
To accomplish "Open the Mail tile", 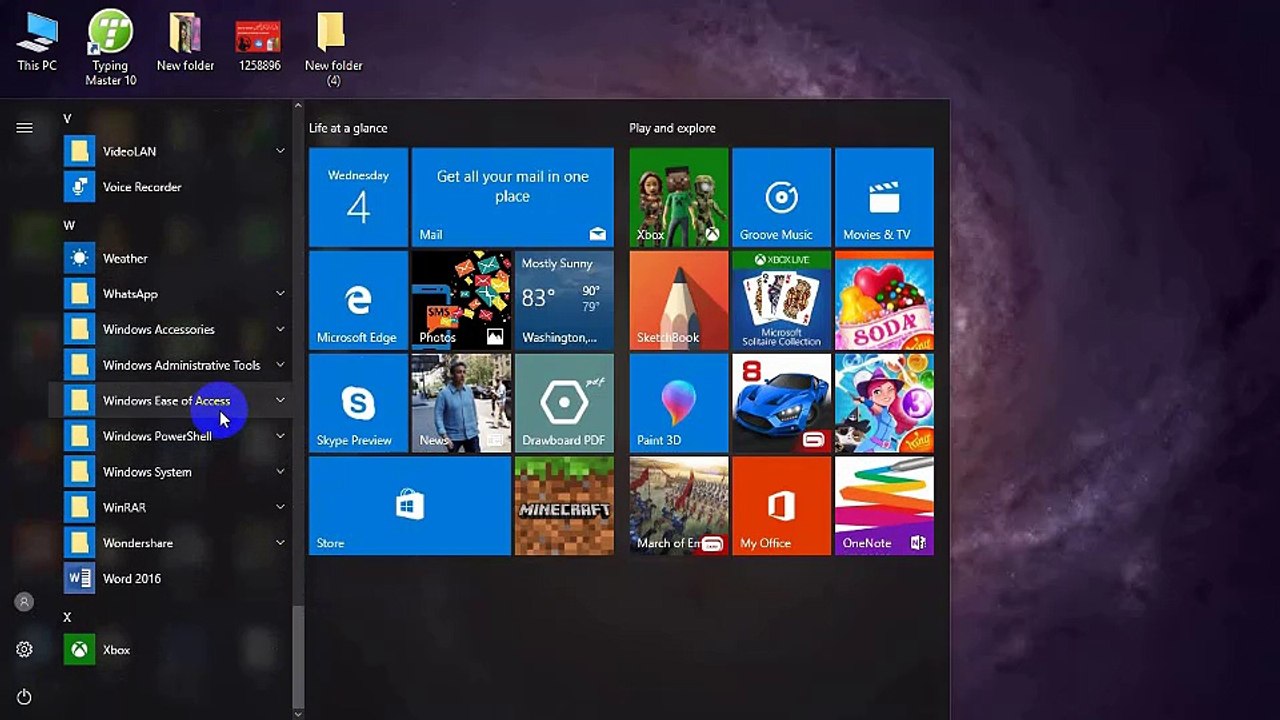I will 512,197.
